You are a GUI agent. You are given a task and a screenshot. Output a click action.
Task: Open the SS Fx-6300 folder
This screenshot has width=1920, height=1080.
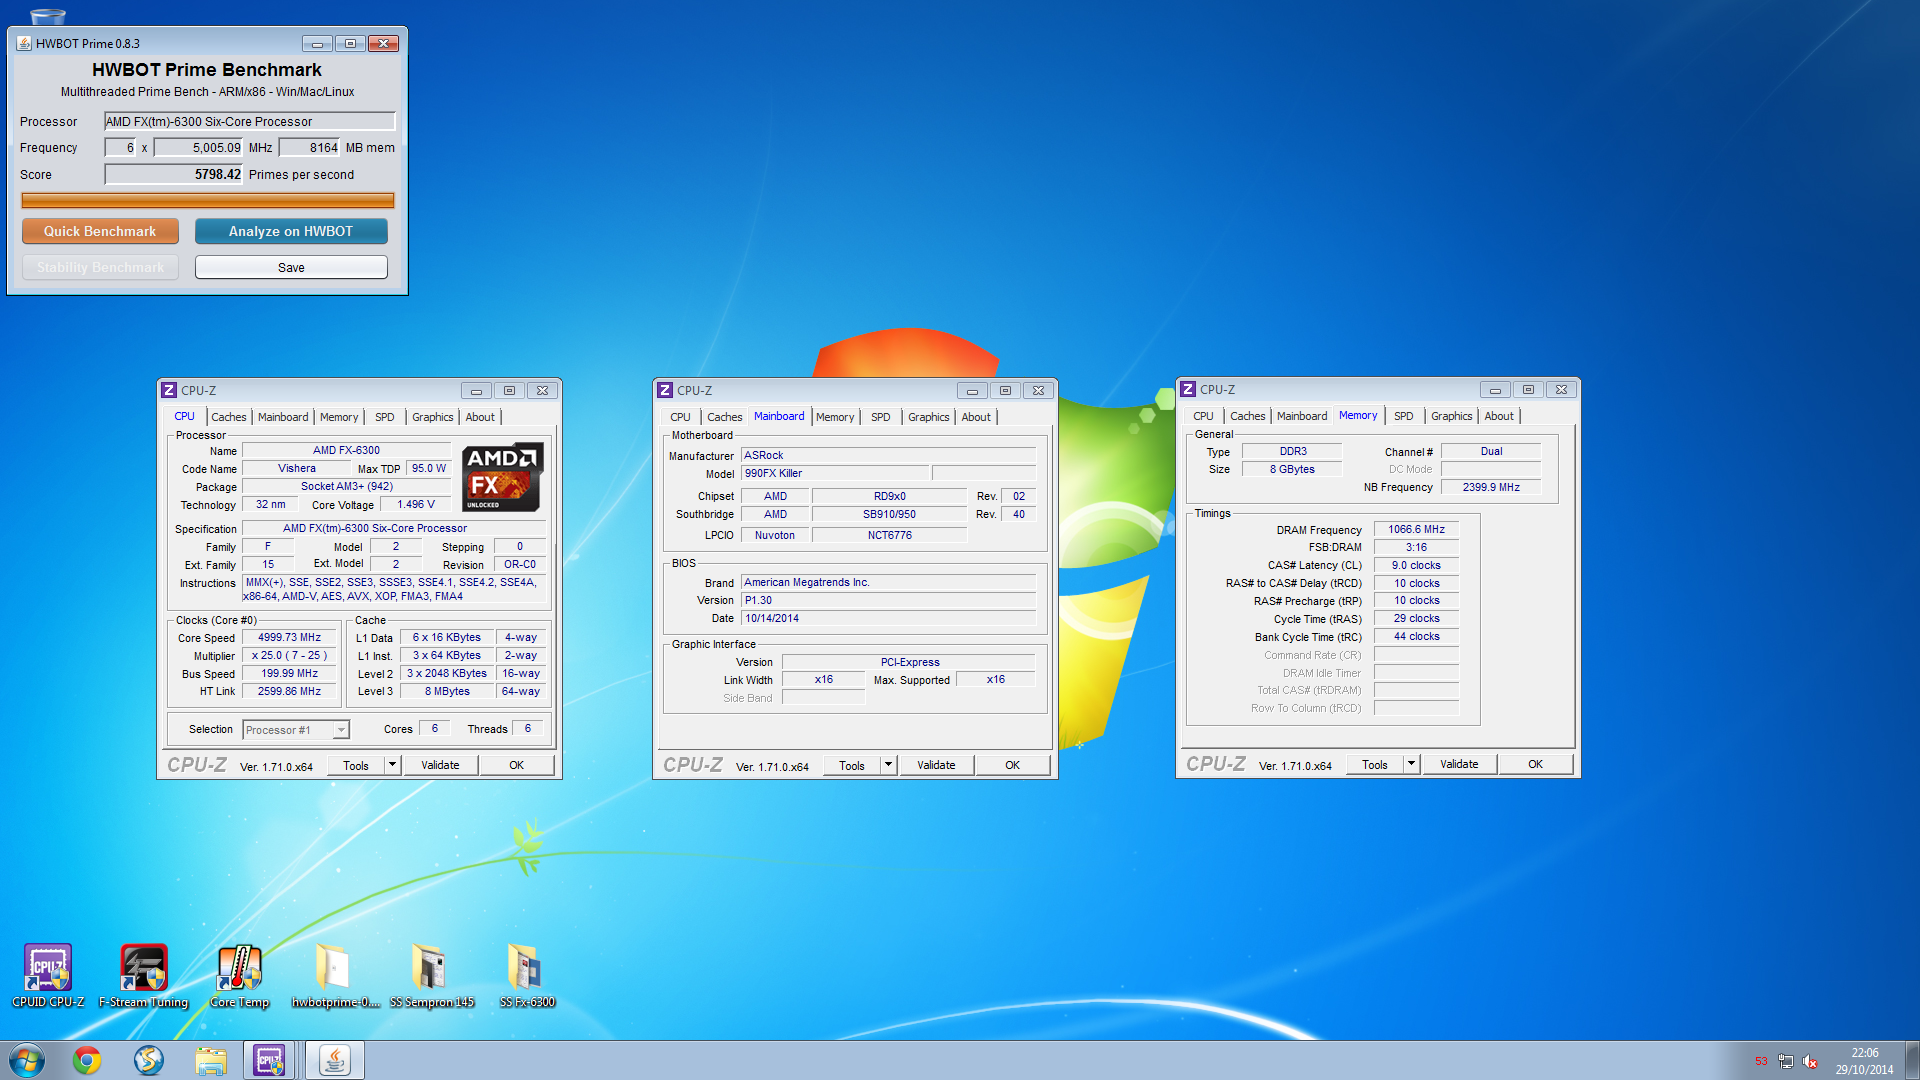point(527,975)
